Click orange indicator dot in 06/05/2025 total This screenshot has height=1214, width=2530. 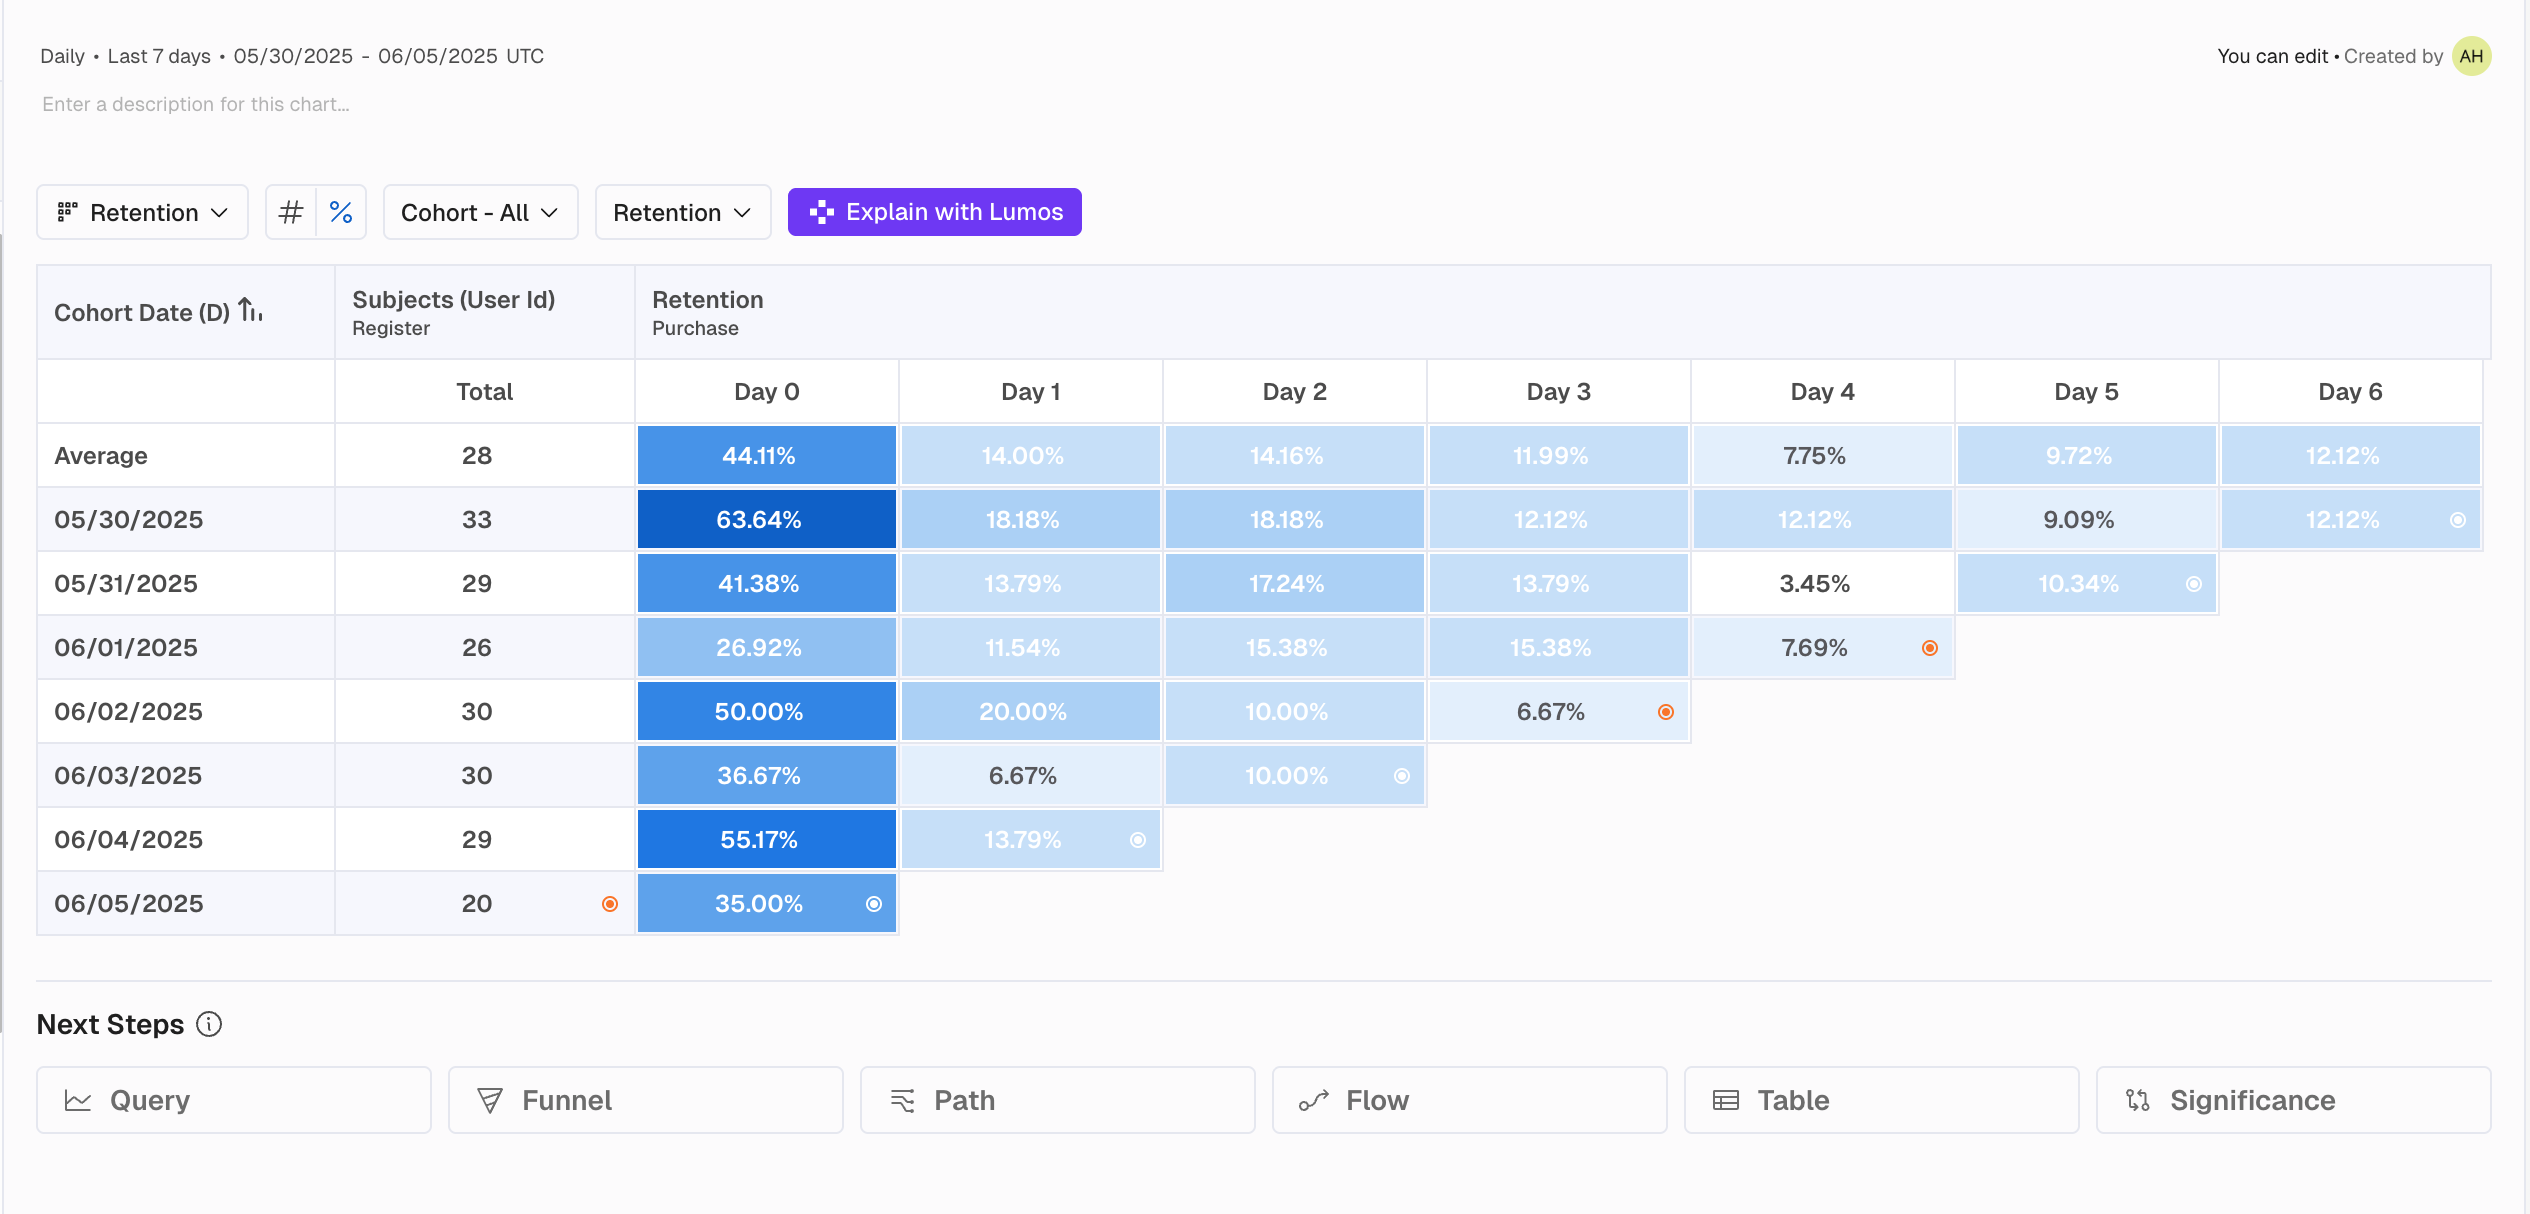point(610,904)
